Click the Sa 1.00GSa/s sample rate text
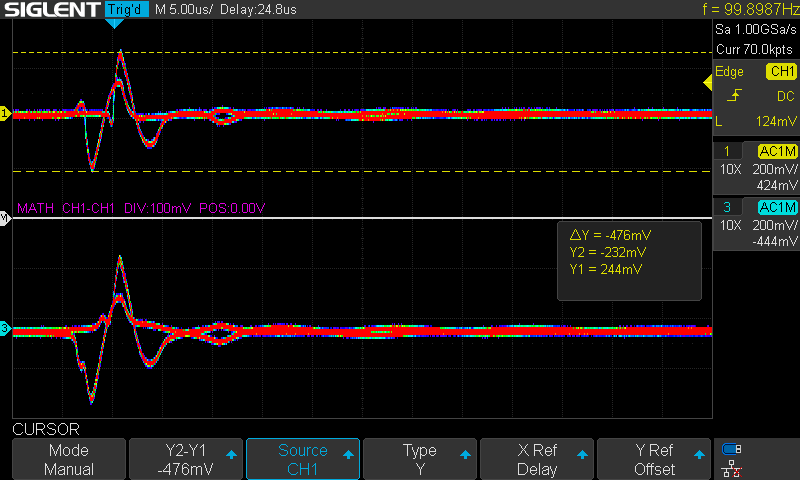The image size is (800, 480). coord(756,30)
